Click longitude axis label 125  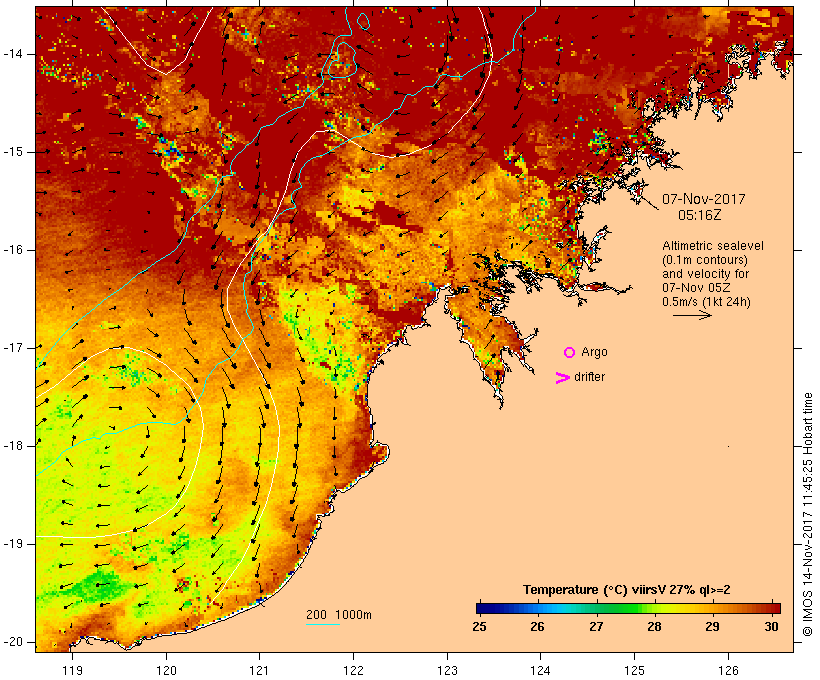pos(635,671)
